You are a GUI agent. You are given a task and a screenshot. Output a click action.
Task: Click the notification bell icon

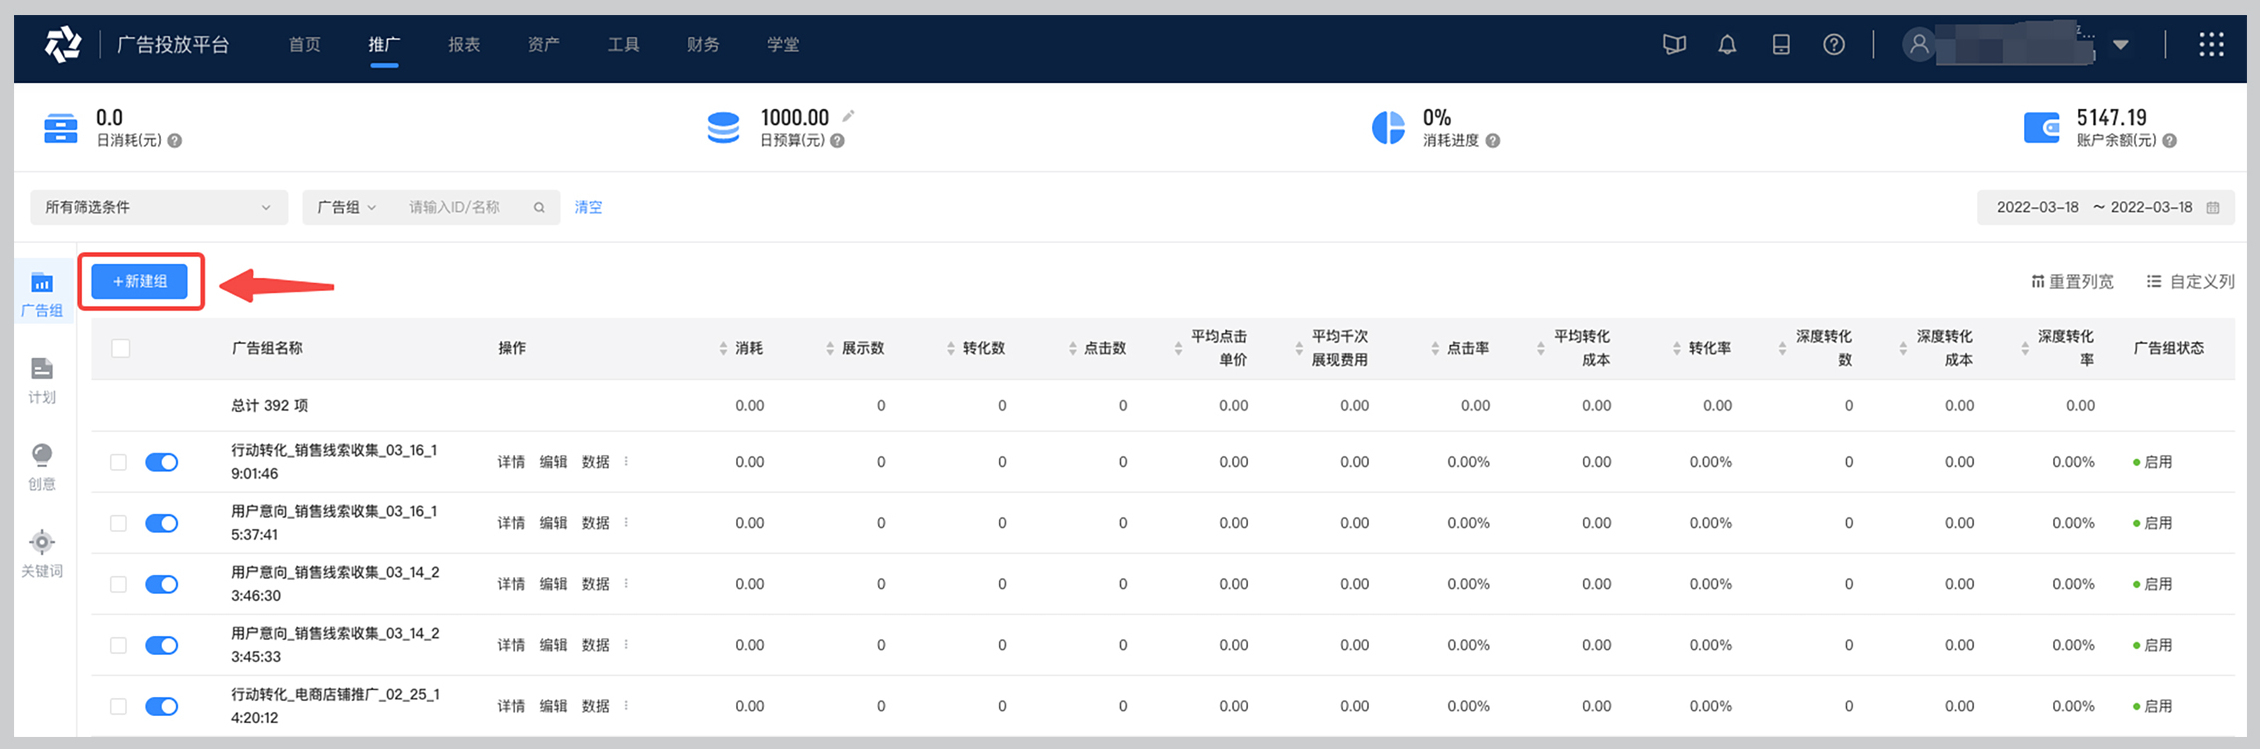(x=1727, y=45)
